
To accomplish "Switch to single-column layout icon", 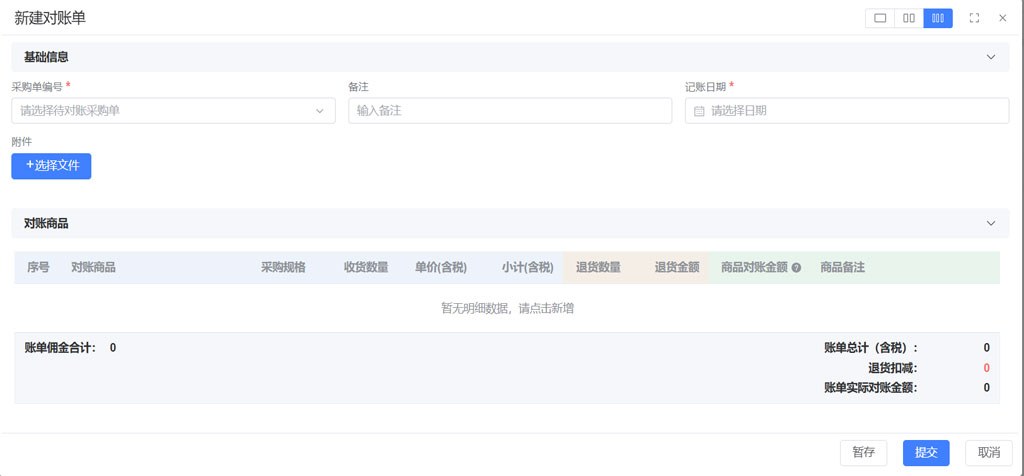I will (x=880, y=18).
